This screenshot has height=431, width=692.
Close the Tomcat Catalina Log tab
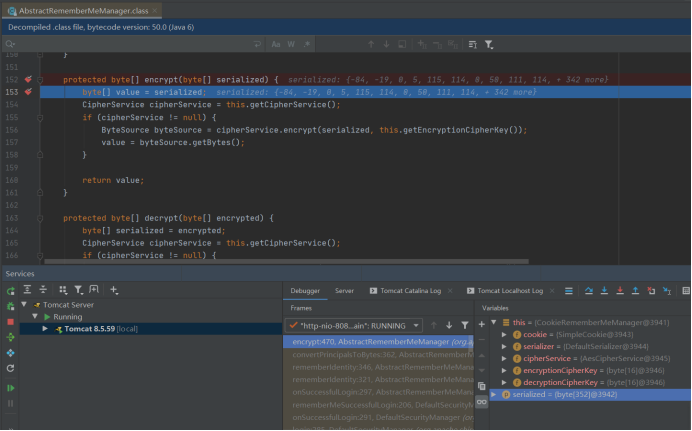pyautogui.click(x=450, y=291)
